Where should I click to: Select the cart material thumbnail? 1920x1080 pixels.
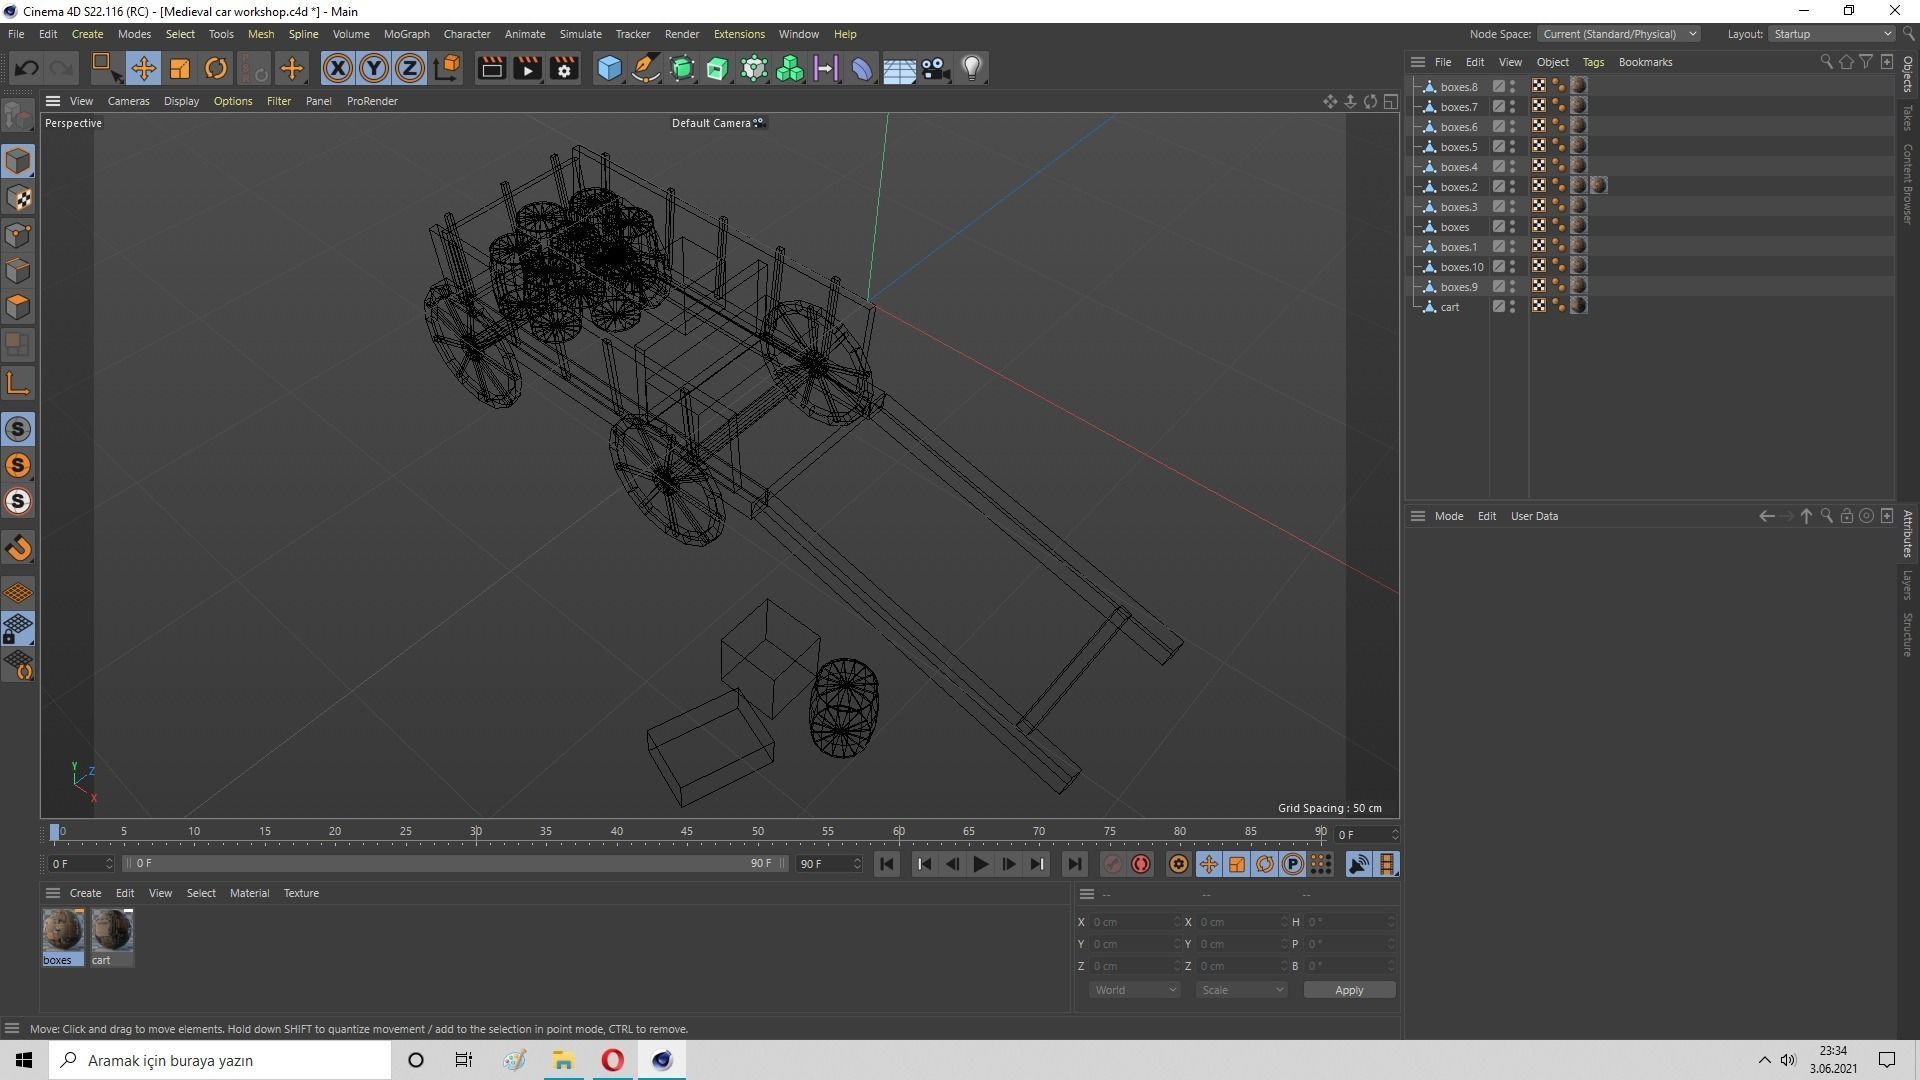[112, 931]
